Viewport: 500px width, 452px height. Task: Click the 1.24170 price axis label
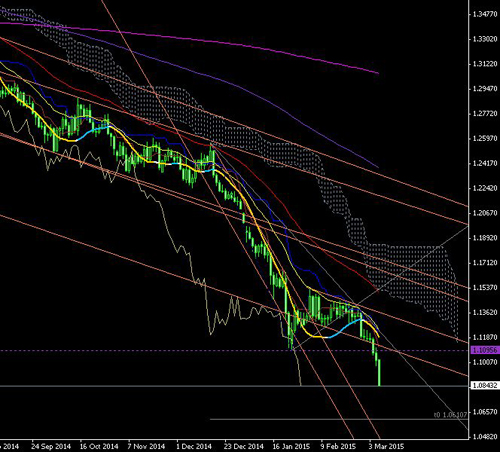(485, 163)
